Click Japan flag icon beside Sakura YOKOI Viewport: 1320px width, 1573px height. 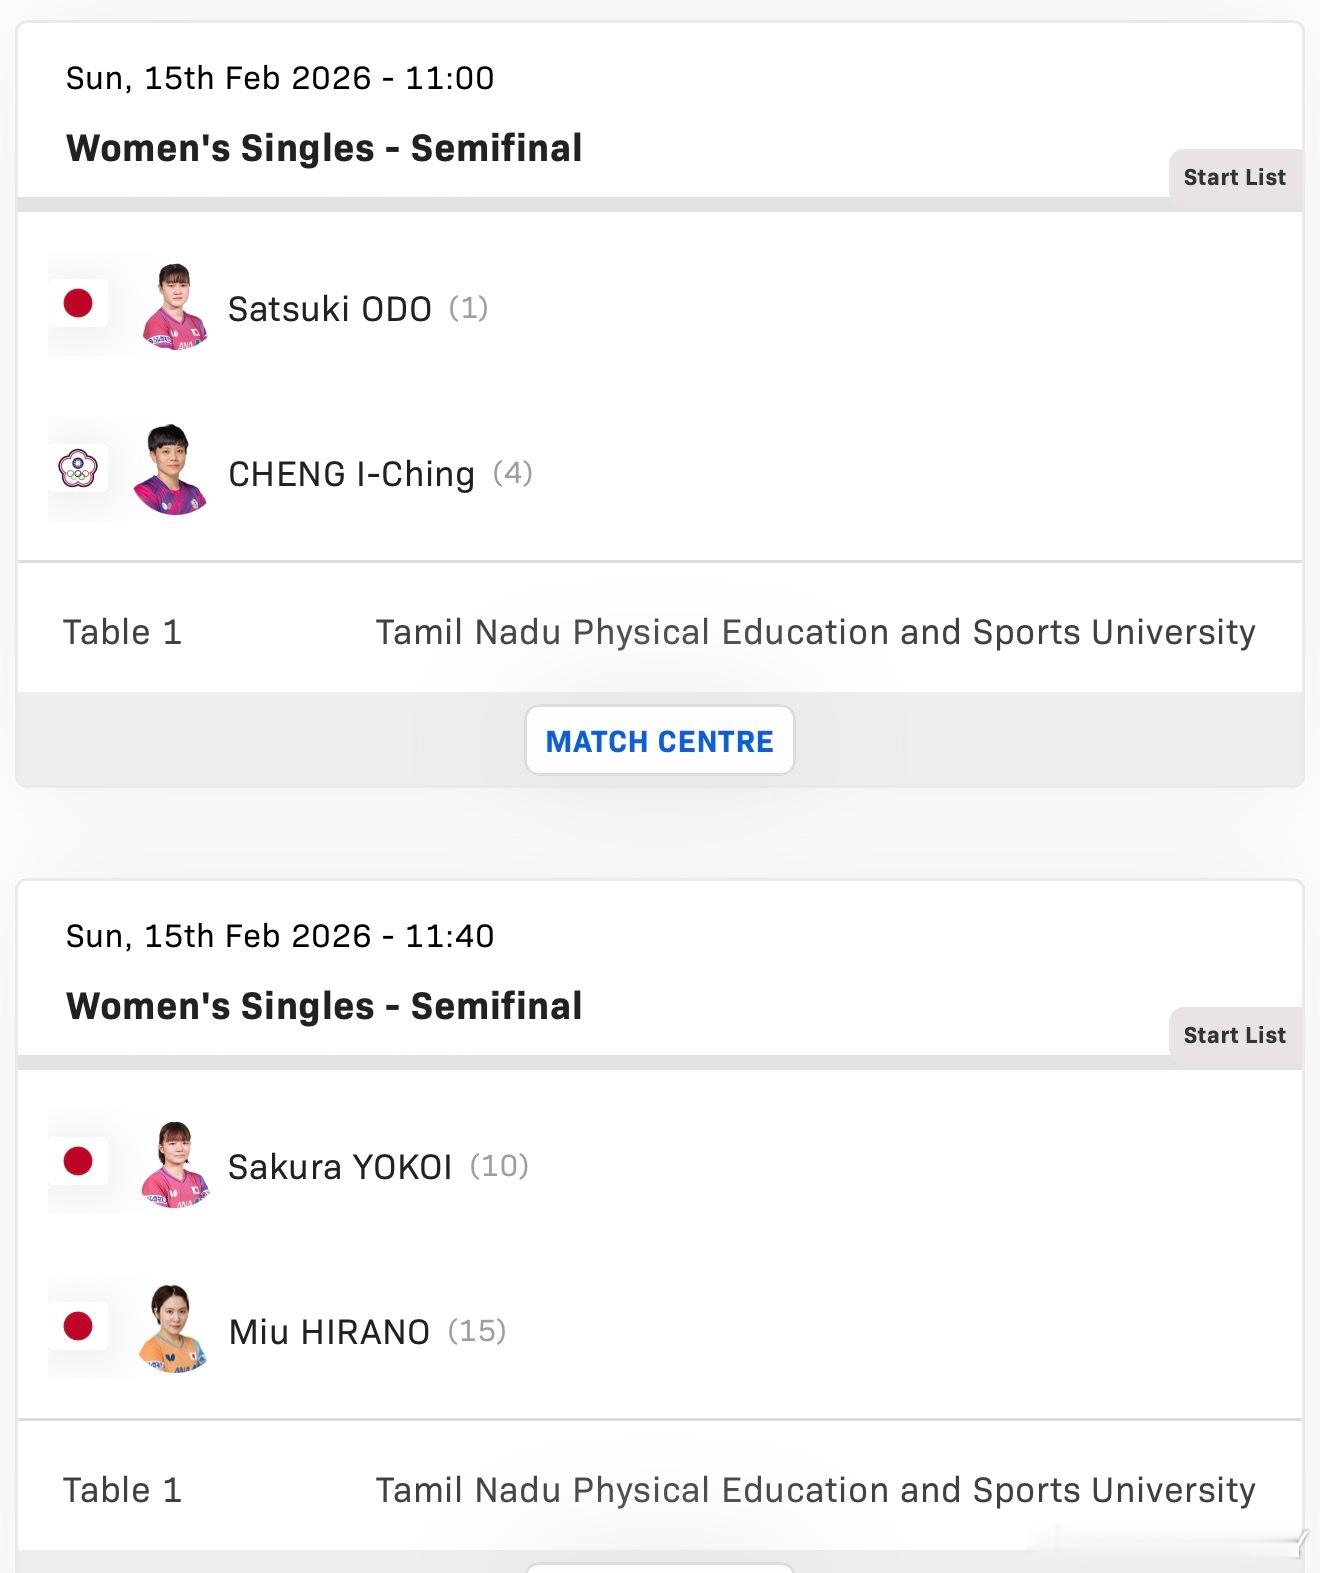click(78, 1161)
